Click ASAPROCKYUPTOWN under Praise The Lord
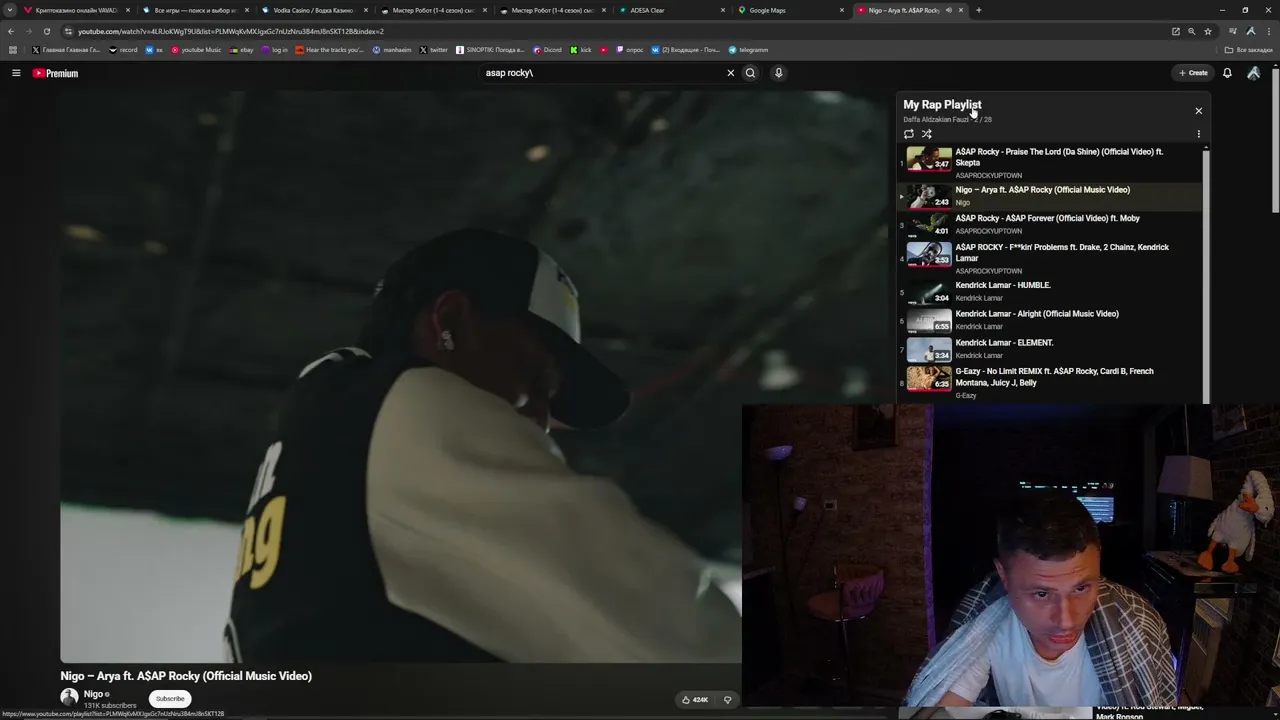This screenshot has height=720, width=1280. click(x=988, y=176)
